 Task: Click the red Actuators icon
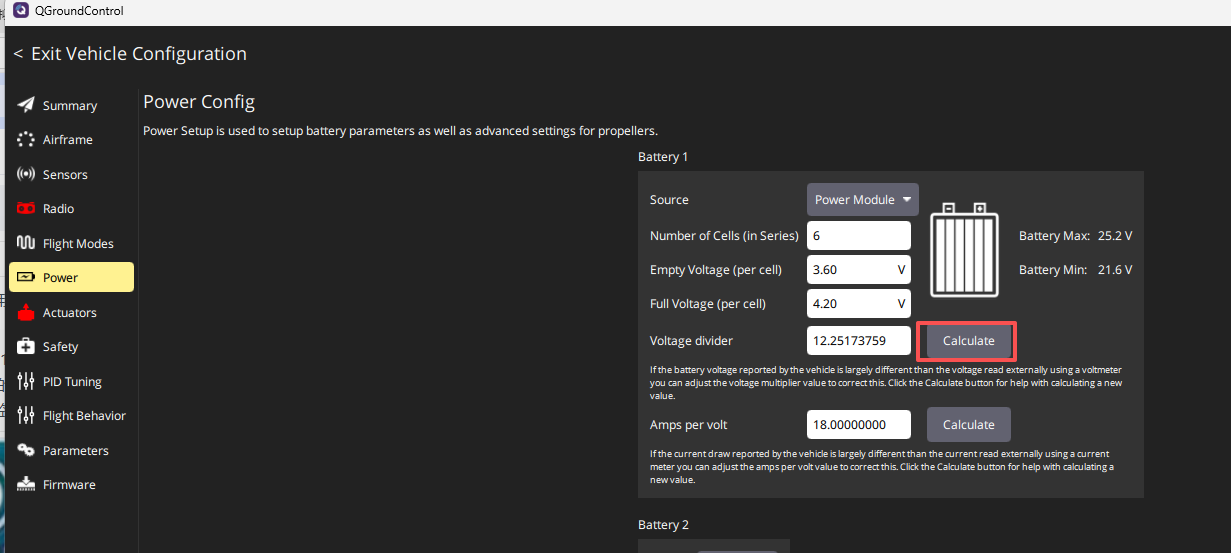tap(26, 313)
